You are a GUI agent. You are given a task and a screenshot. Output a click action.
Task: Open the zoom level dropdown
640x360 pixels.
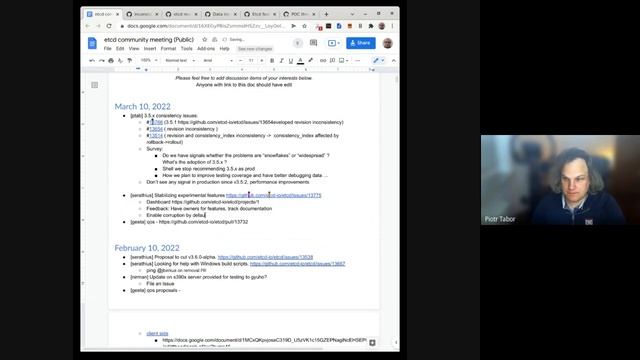click(149, 60)
